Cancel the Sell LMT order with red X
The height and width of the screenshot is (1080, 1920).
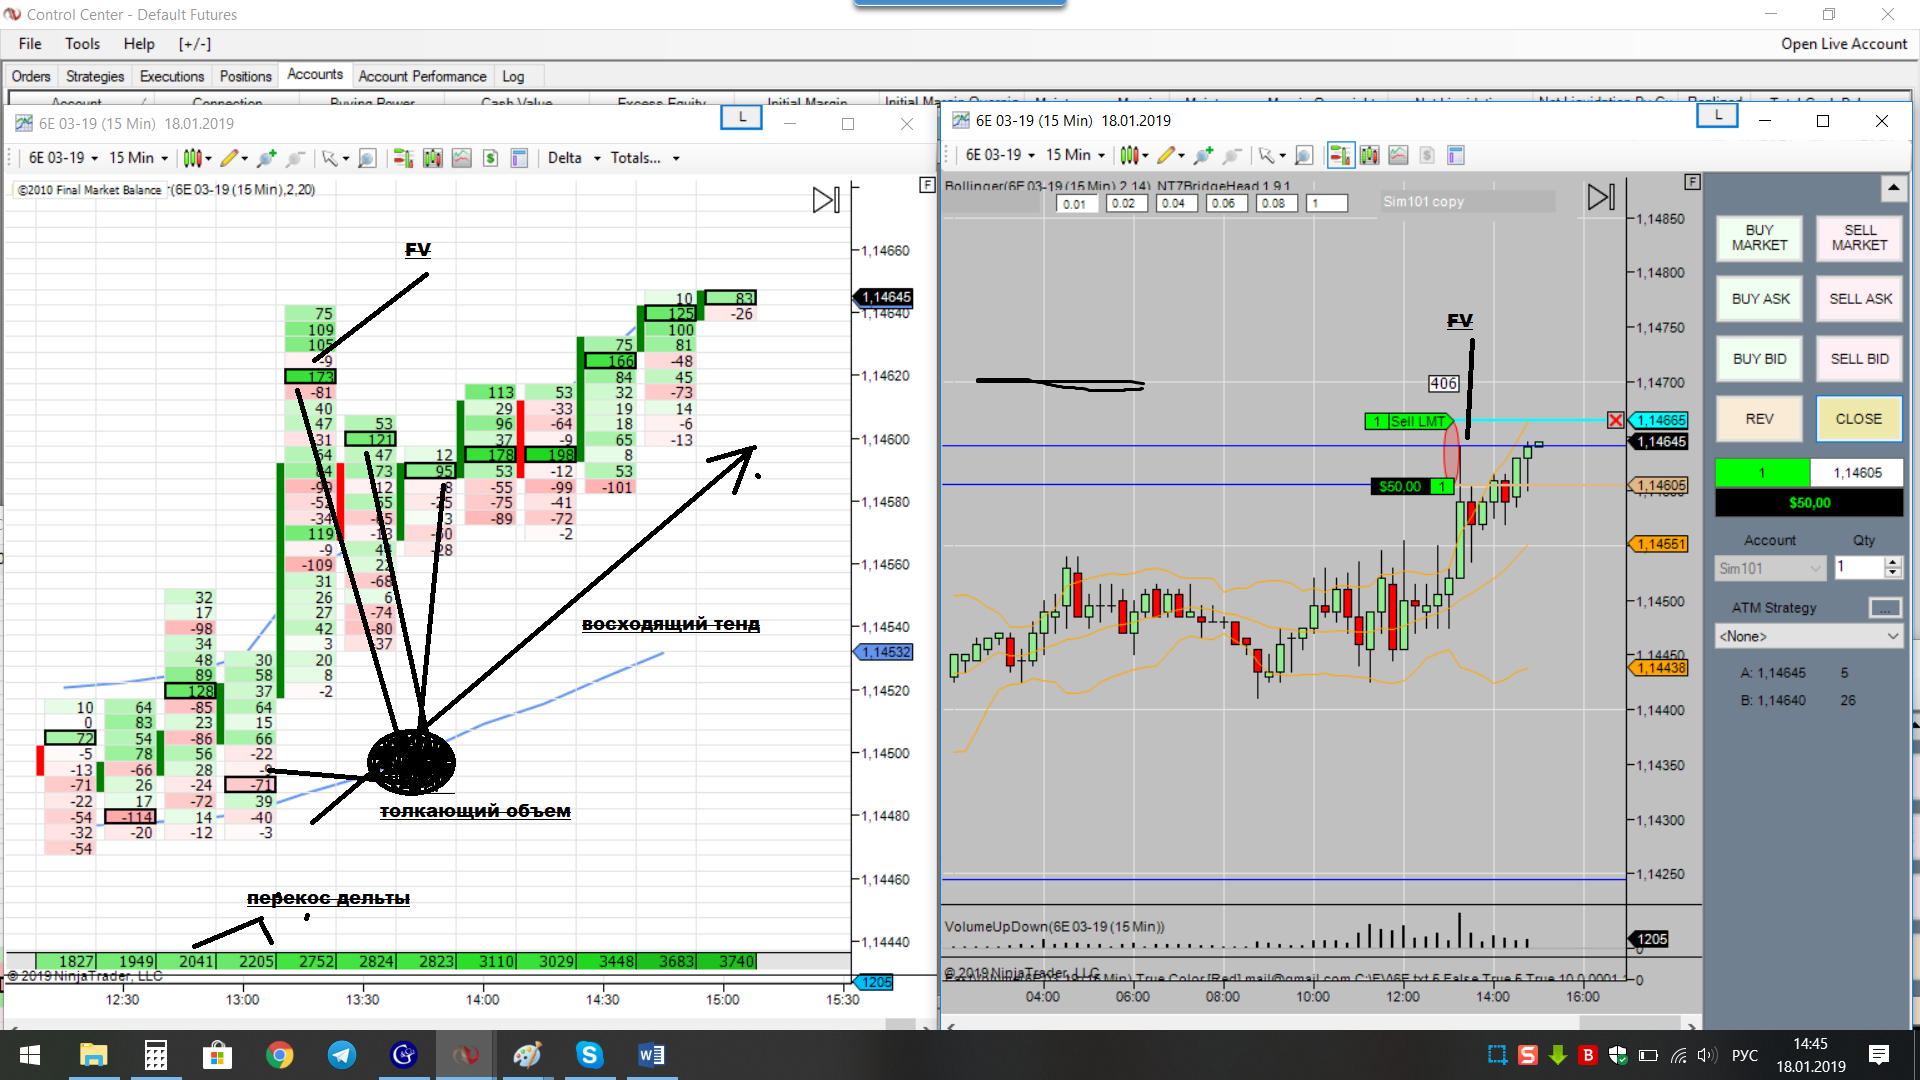click(1615, 421)
